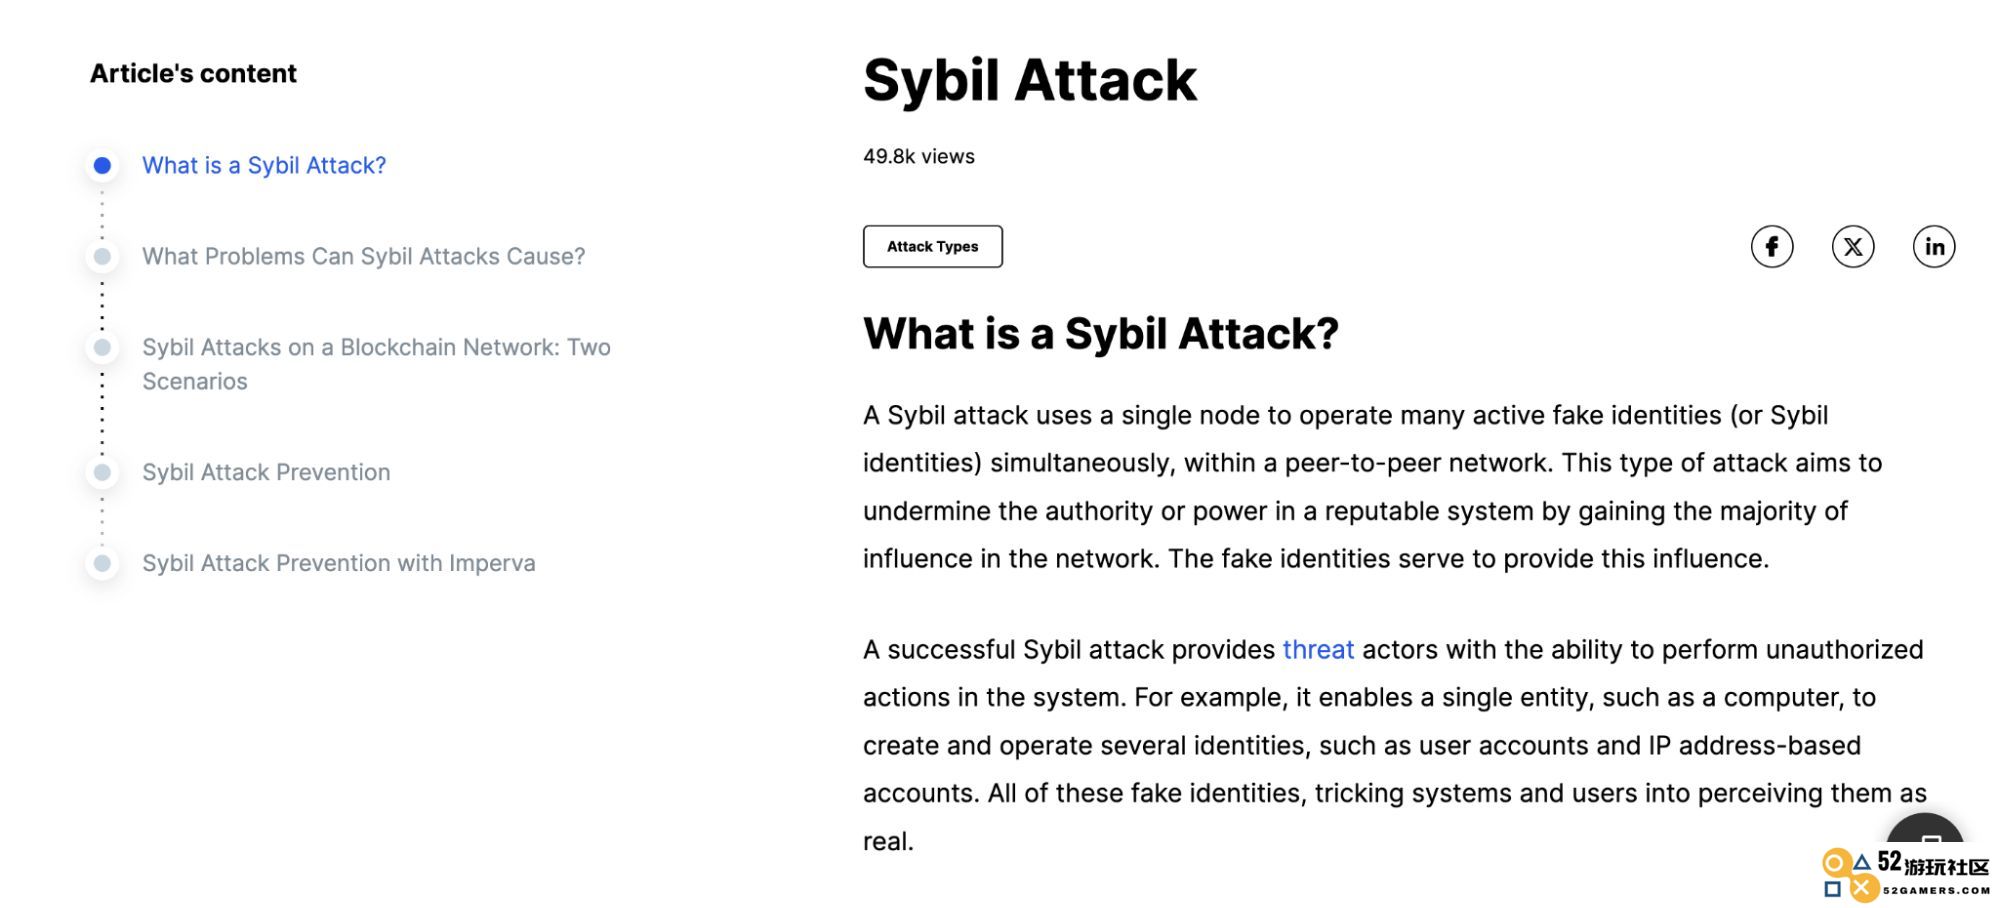Follow the blue threat hyperlink
1999x908 pixels.
[x=1318, y=650]
